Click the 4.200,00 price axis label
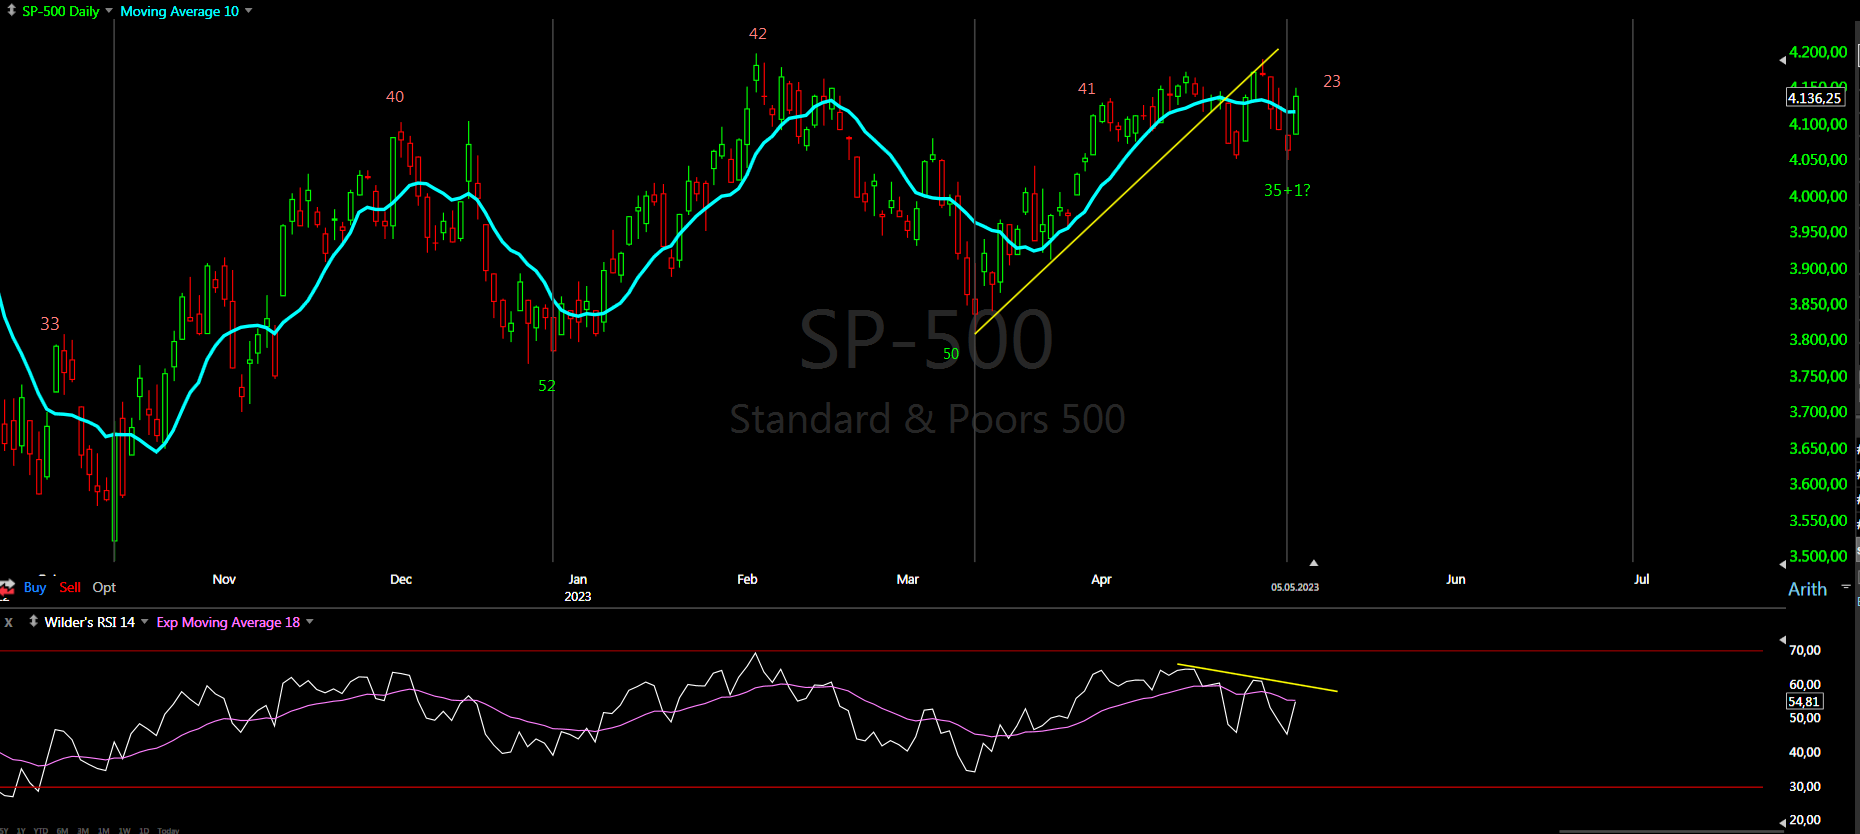The width and height of the screenshot is (1860, 834). [x=1818, y=52]
